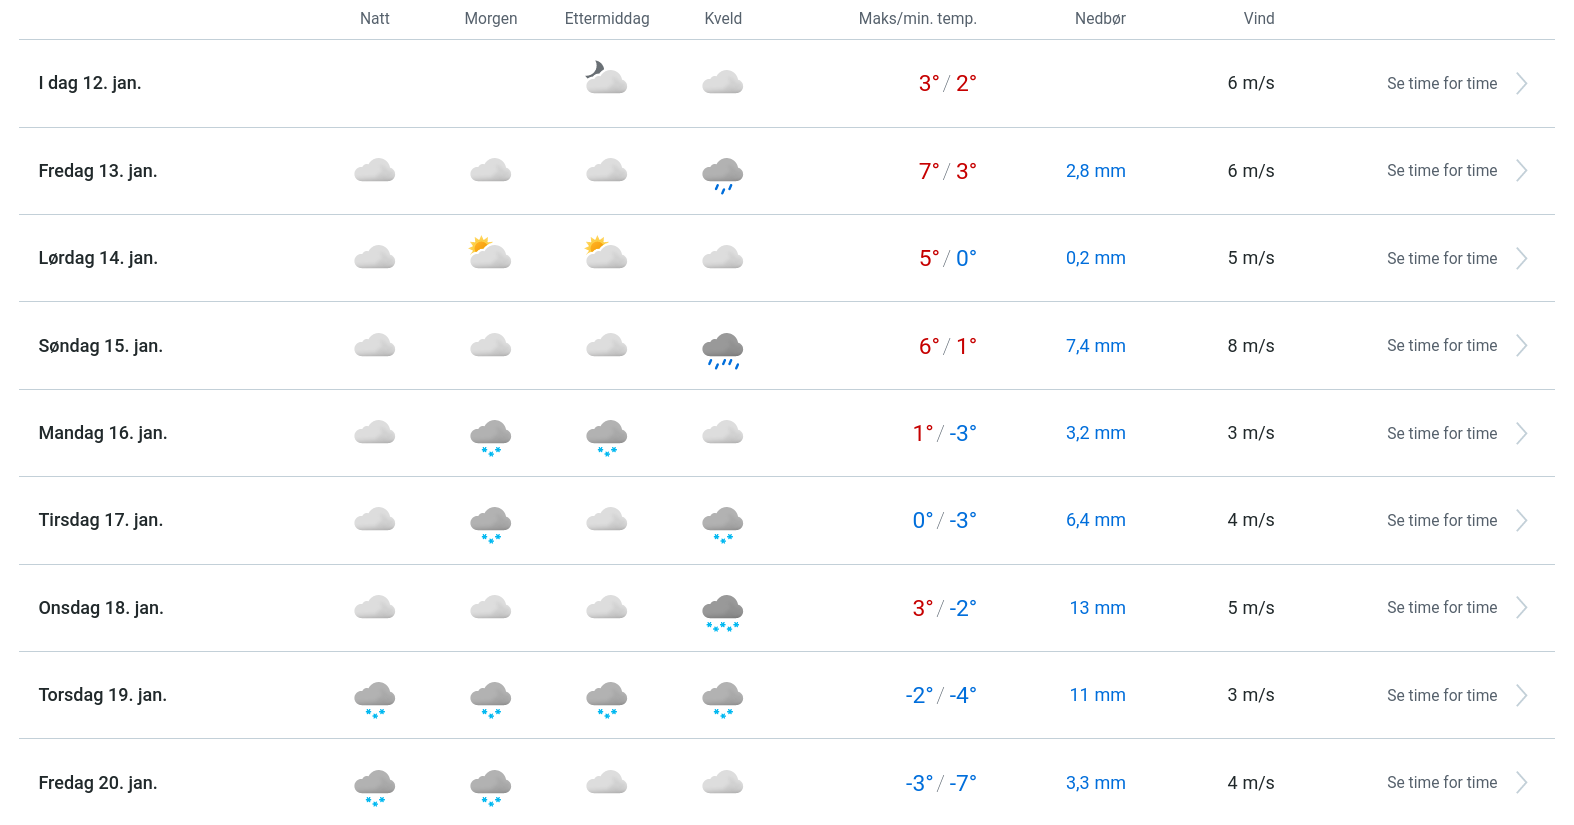Expand today's row with the chevron arrow

[1521, 84]
